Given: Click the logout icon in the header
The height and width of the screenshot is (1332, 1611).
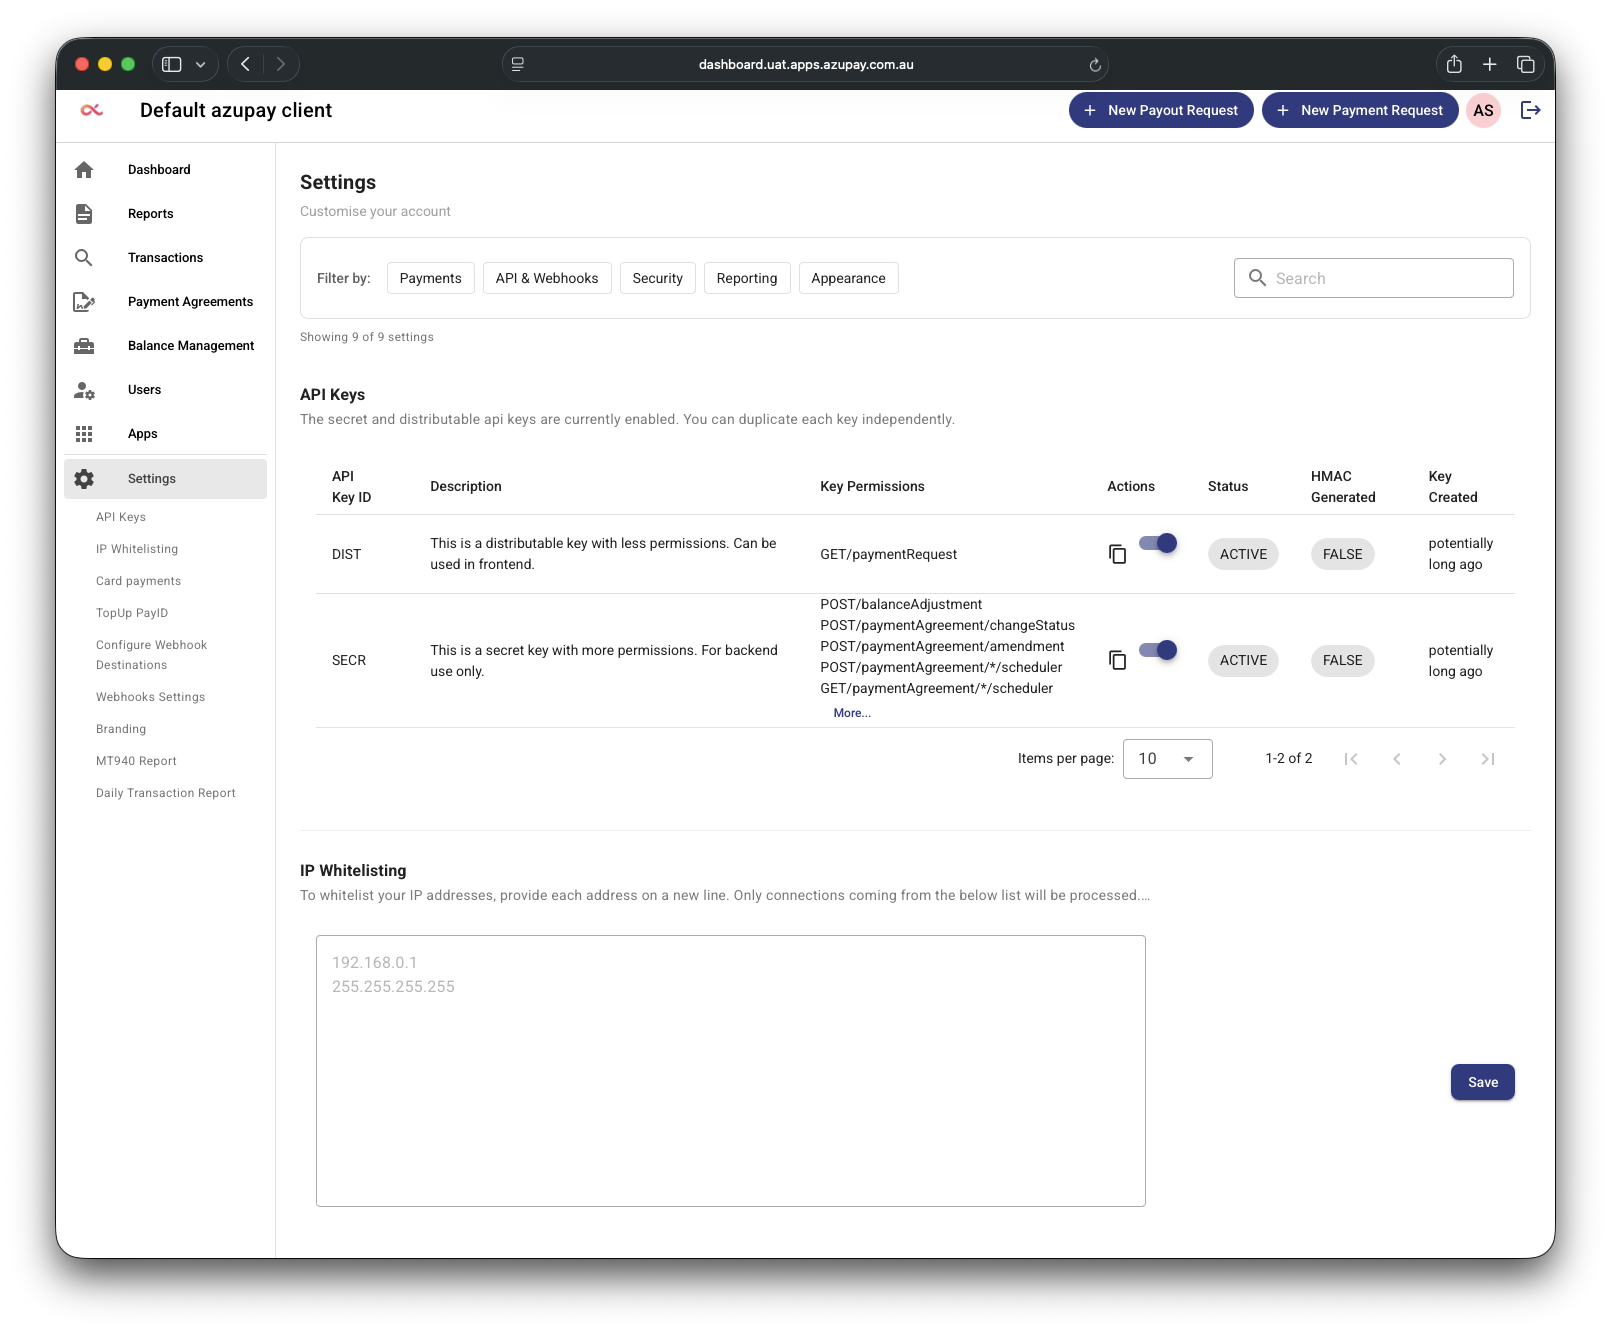Looking at the screenshot, I should pyautogui.click(x=1530, y=110).
